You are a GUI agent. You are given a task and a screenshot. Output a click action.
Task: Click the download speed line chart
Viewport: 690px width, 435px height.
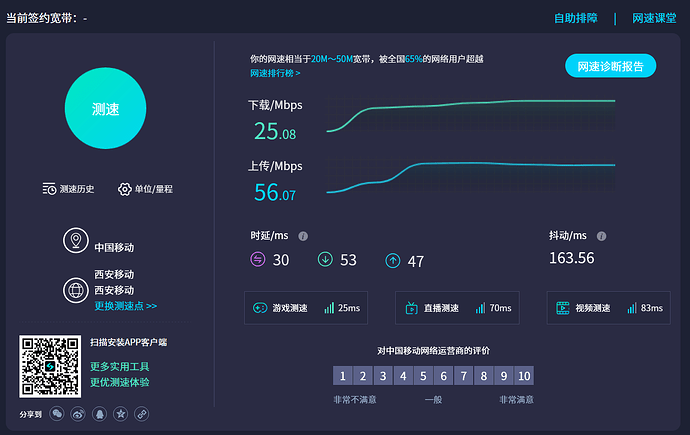(x=471, y=114)
